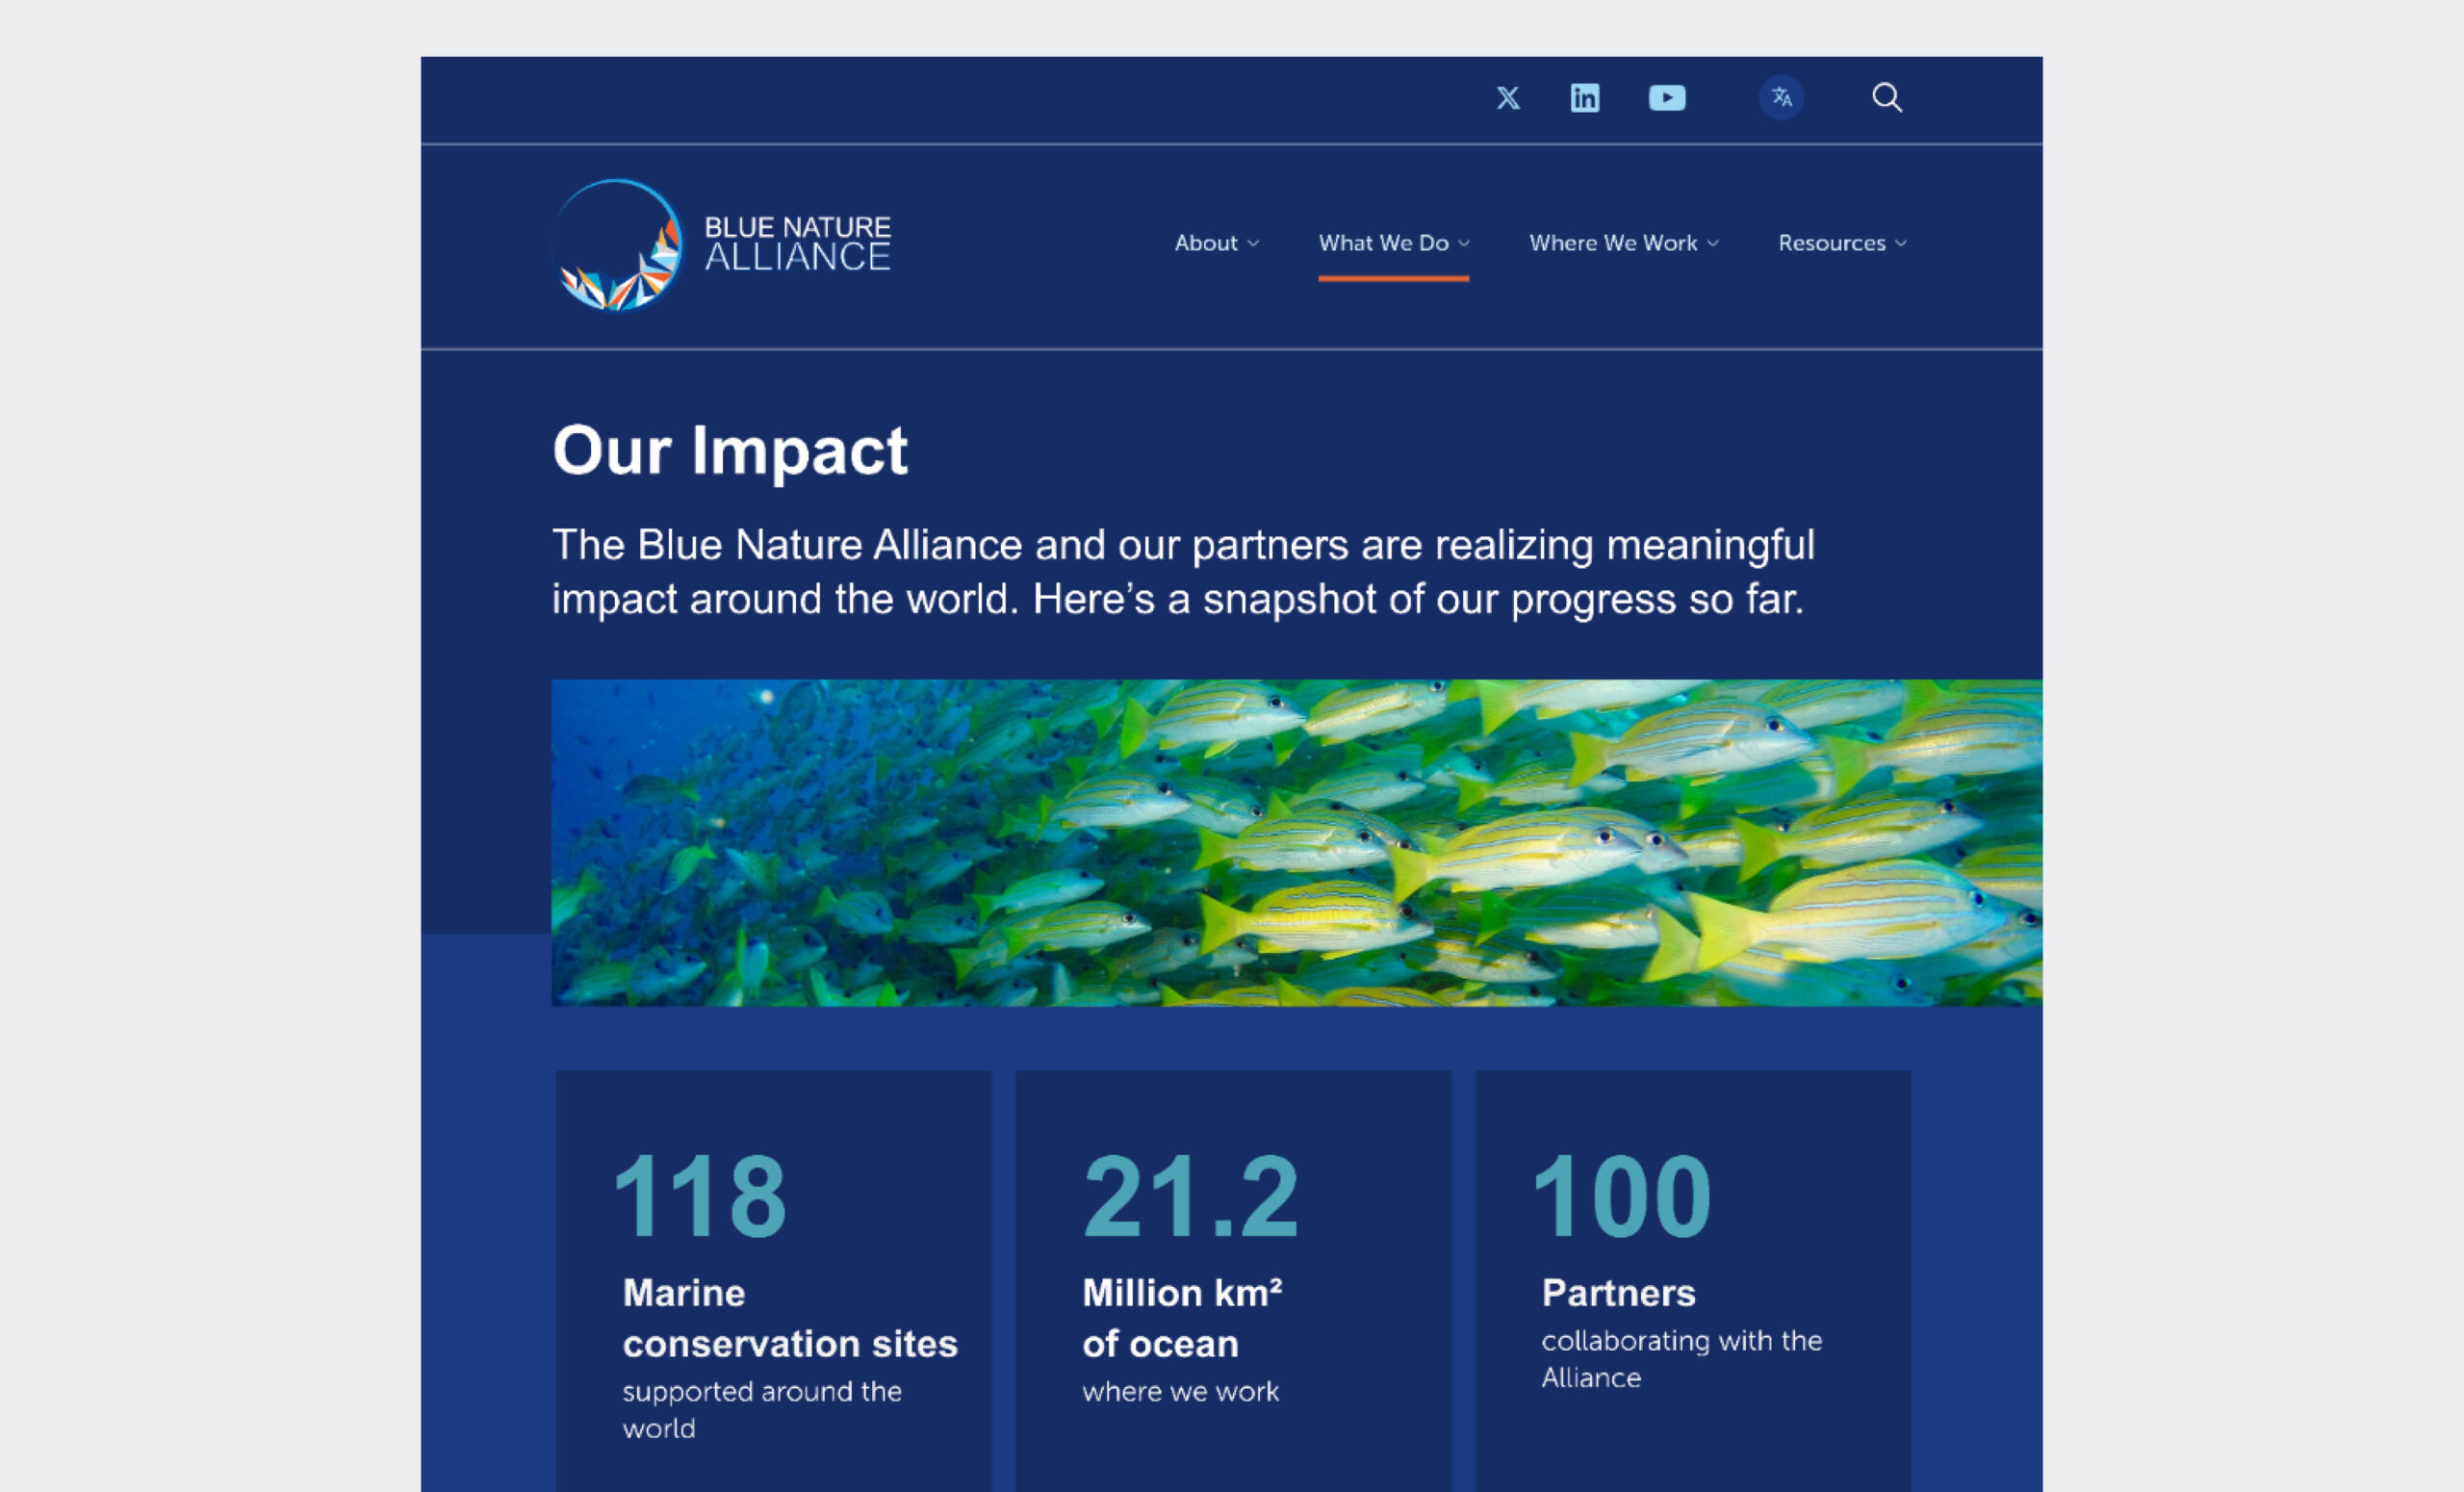2464x1492 pixels.
Task: Open the search magnifier icon
Action: point(1886,98)
